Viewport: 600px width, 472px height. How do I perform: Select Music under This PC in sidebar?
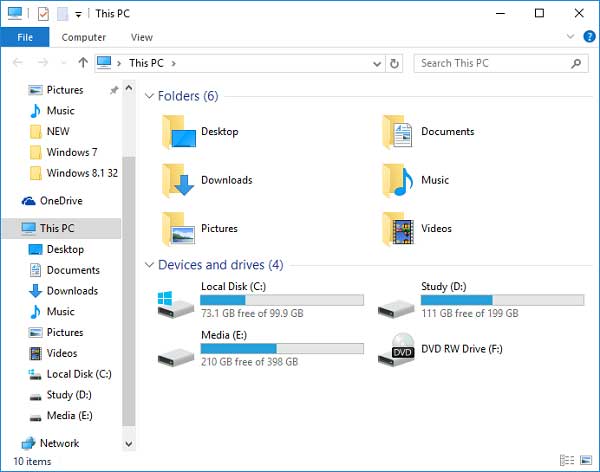(60, 312)
